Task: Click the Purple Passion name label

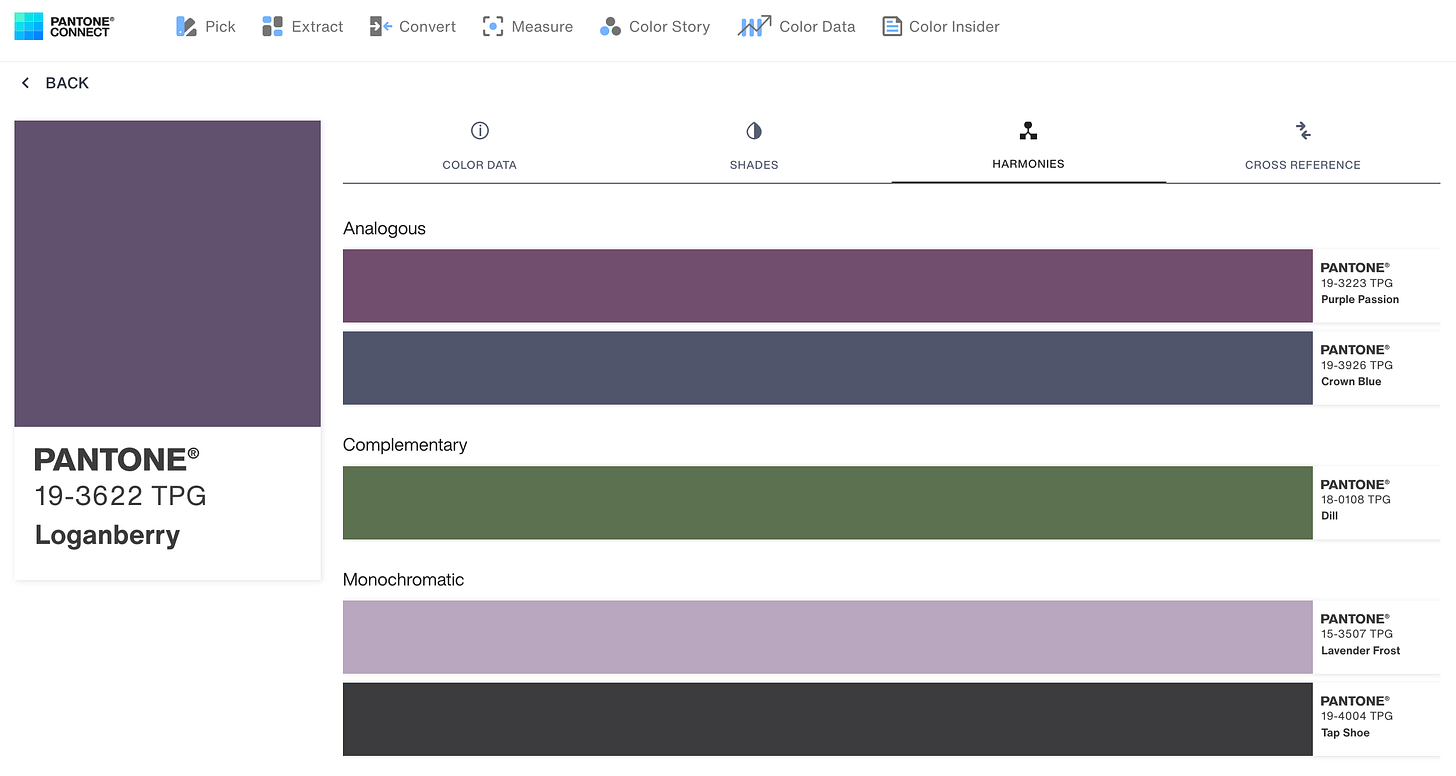Action: click(1360, 299)
